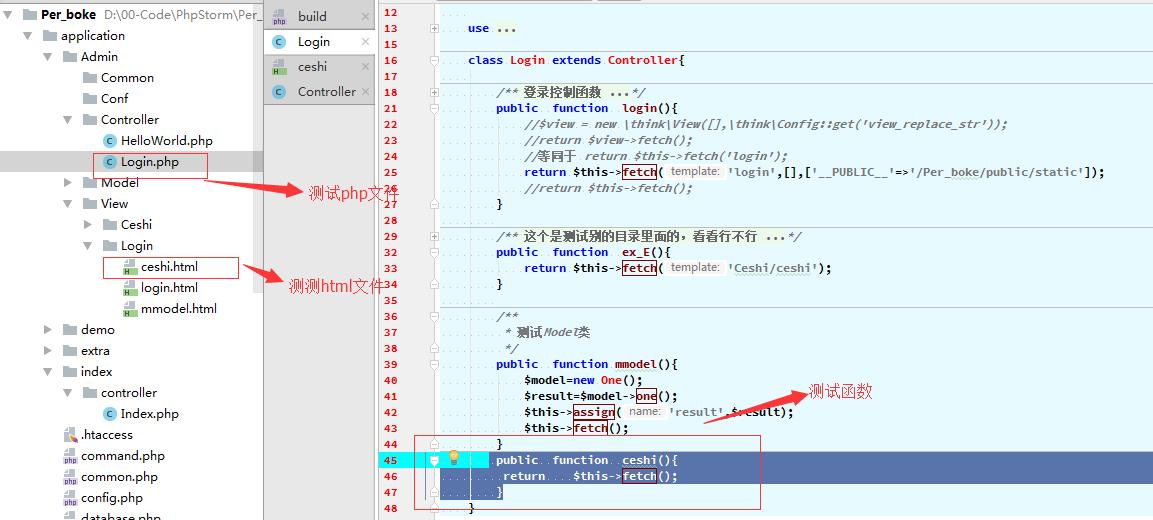Click the HelloWorld.php class icon in tree
The width and height of the screenshot is (1153, 520).
pos(110,141)
